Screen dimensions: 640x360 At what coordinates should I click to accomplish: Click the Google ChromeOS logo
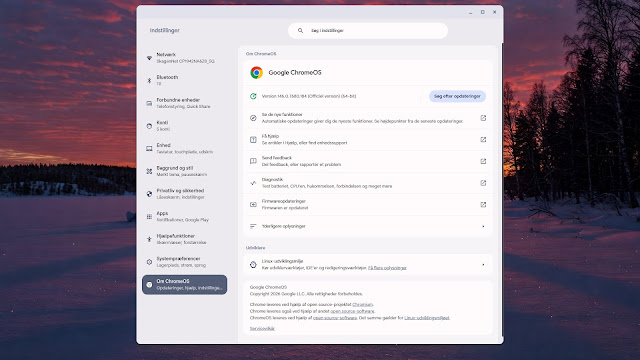click(257, 73)
